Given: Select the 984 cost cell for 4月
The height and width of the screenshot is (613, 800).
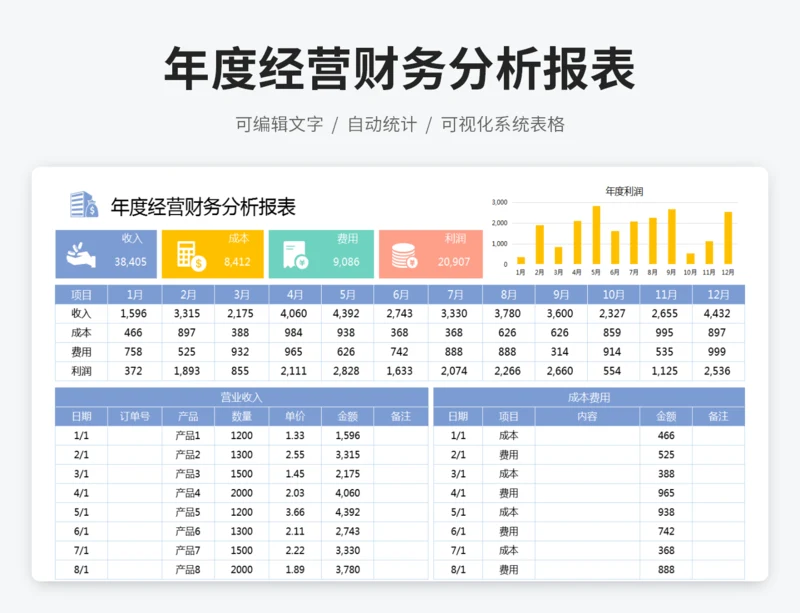Looking at the screenshot, I should [x=294, y=333].
